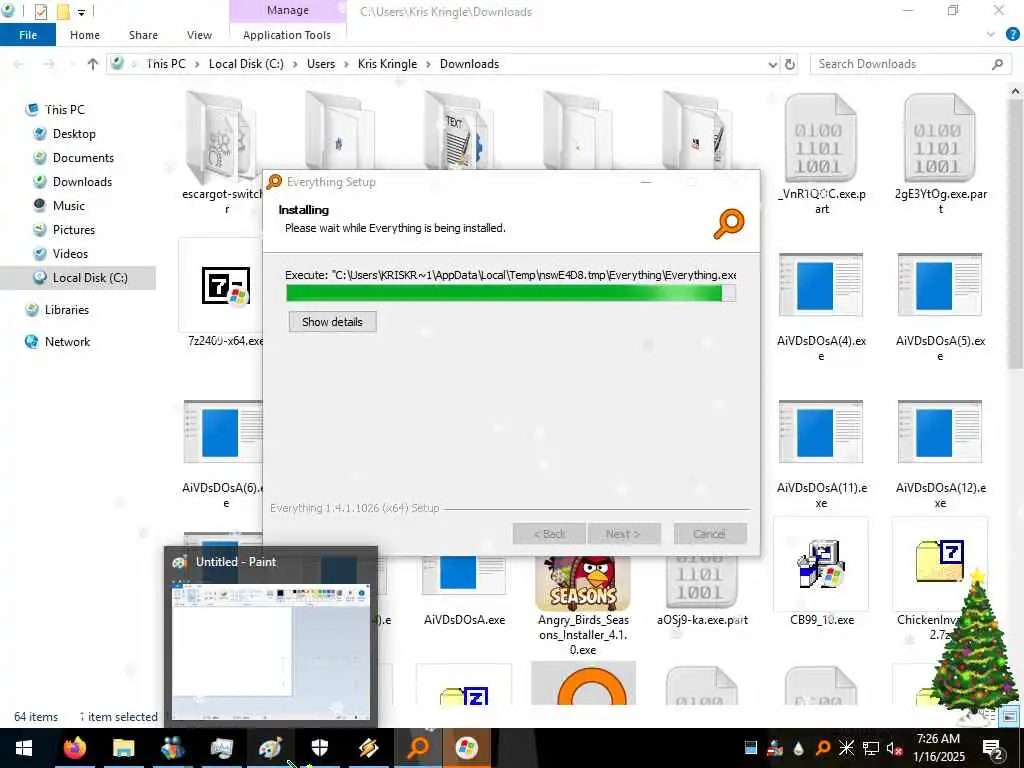Select the 7z2409-x64.exe file icon
Screen dimensions: 1024x768
225,285
